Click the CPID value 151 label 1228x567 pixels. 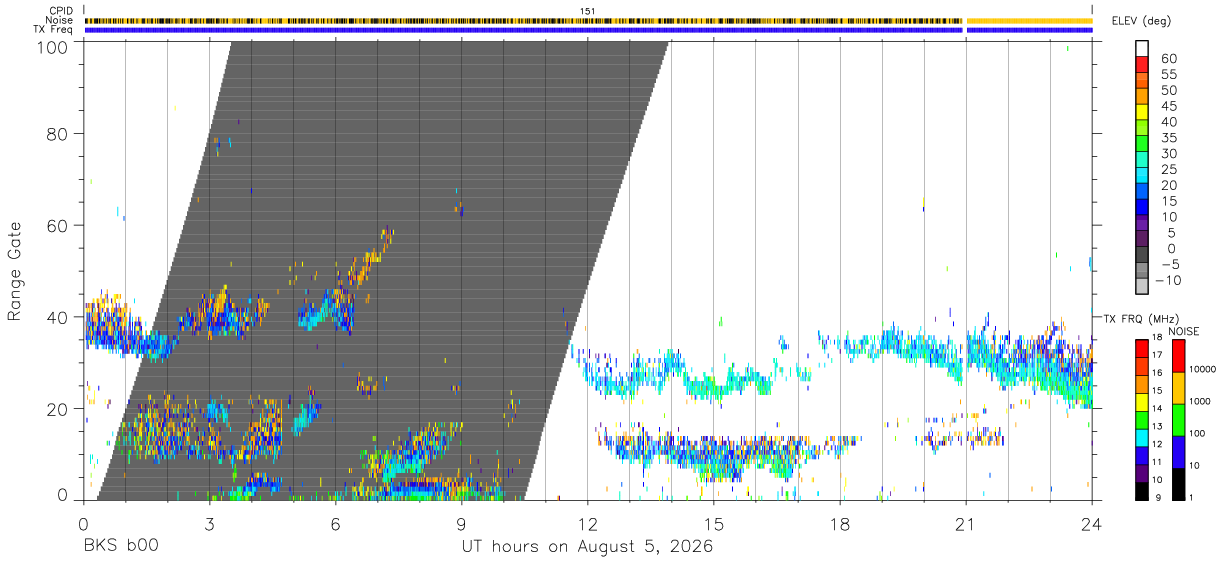pos(588,11)
